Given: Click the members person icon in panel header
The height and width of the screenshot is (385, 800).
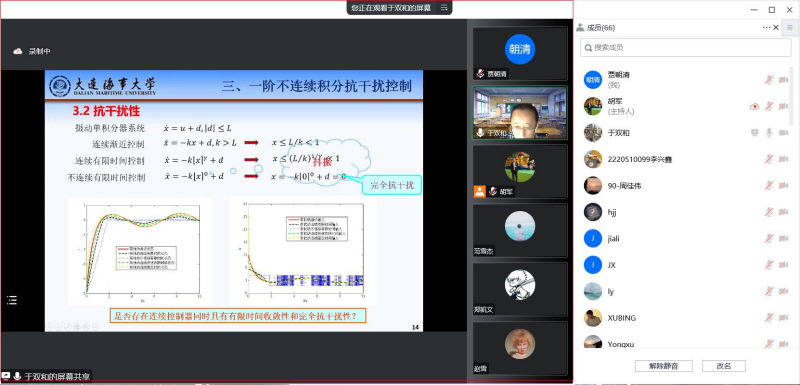Looking at the screenshot, I should click(580, 28).
